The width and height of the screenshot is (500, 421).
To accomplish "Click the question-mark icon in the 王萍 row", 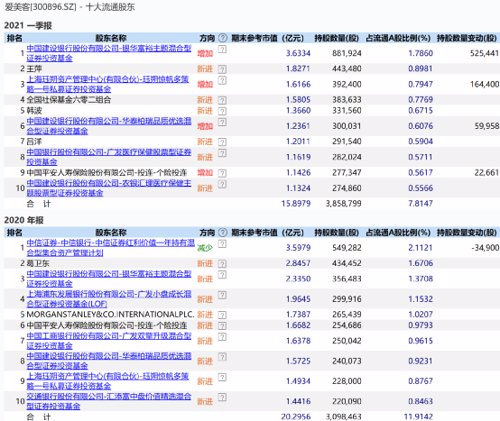I will [x=222, y=69].
